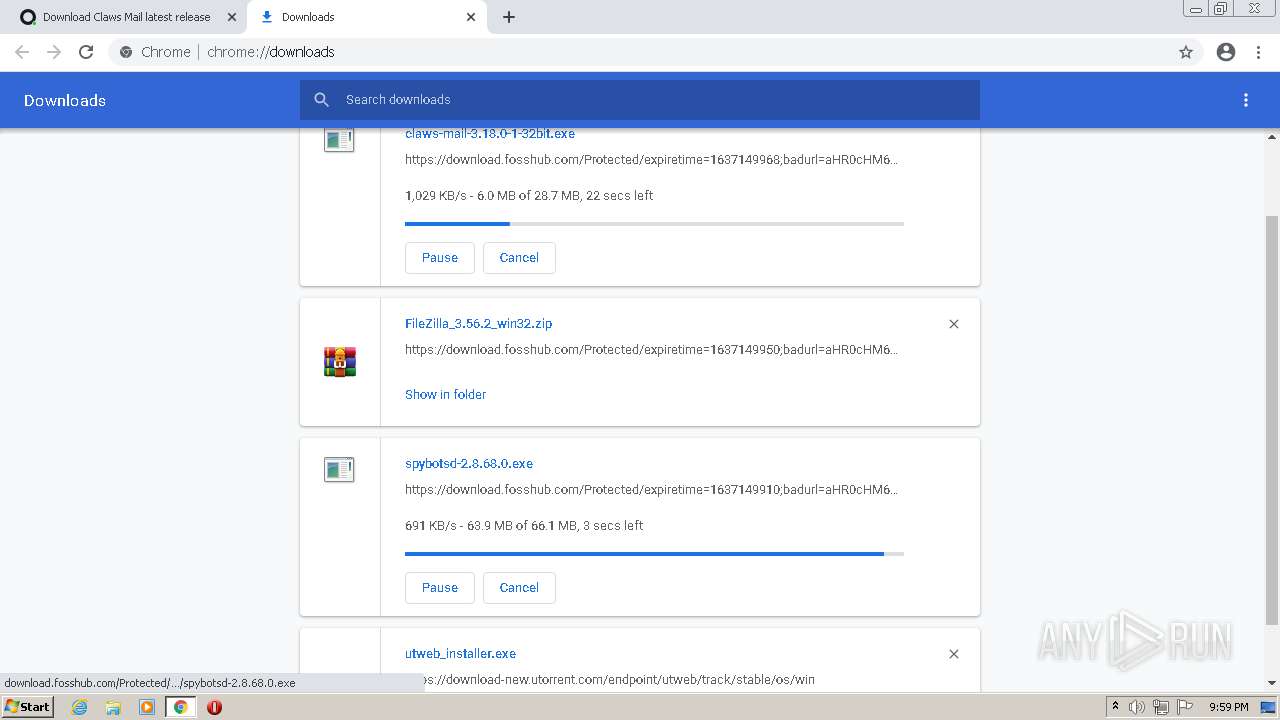Click the claws-mail fosshub source URL
This screenshot has height=720, width=1280.
coord(651,159)
